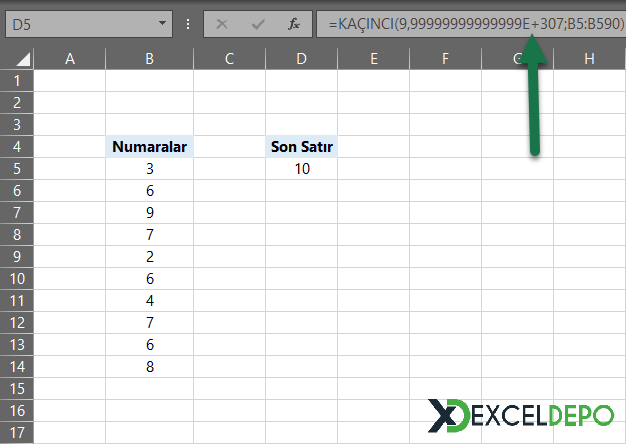Select column A header

coord(70,59)
